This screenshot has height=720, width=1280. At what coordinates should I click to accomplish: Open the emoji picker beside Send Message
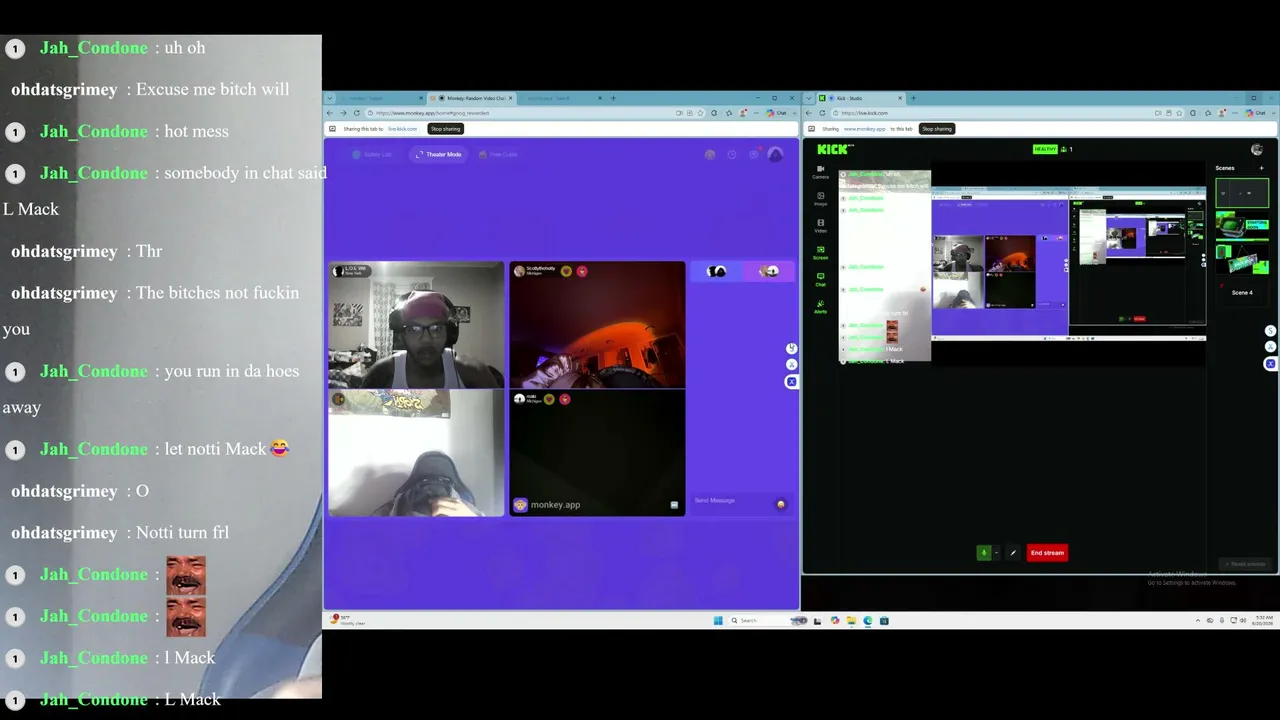781,504
